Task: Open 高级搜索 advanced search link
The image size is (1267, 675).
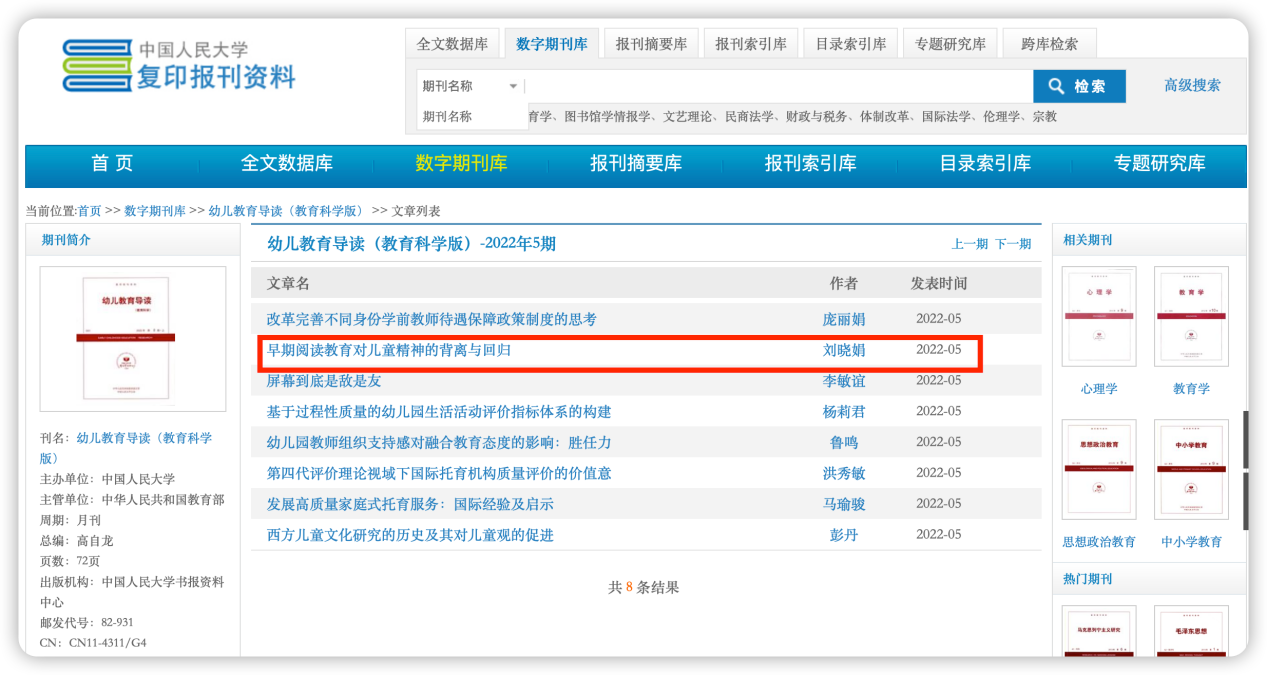Action: tap(1191, 85)
